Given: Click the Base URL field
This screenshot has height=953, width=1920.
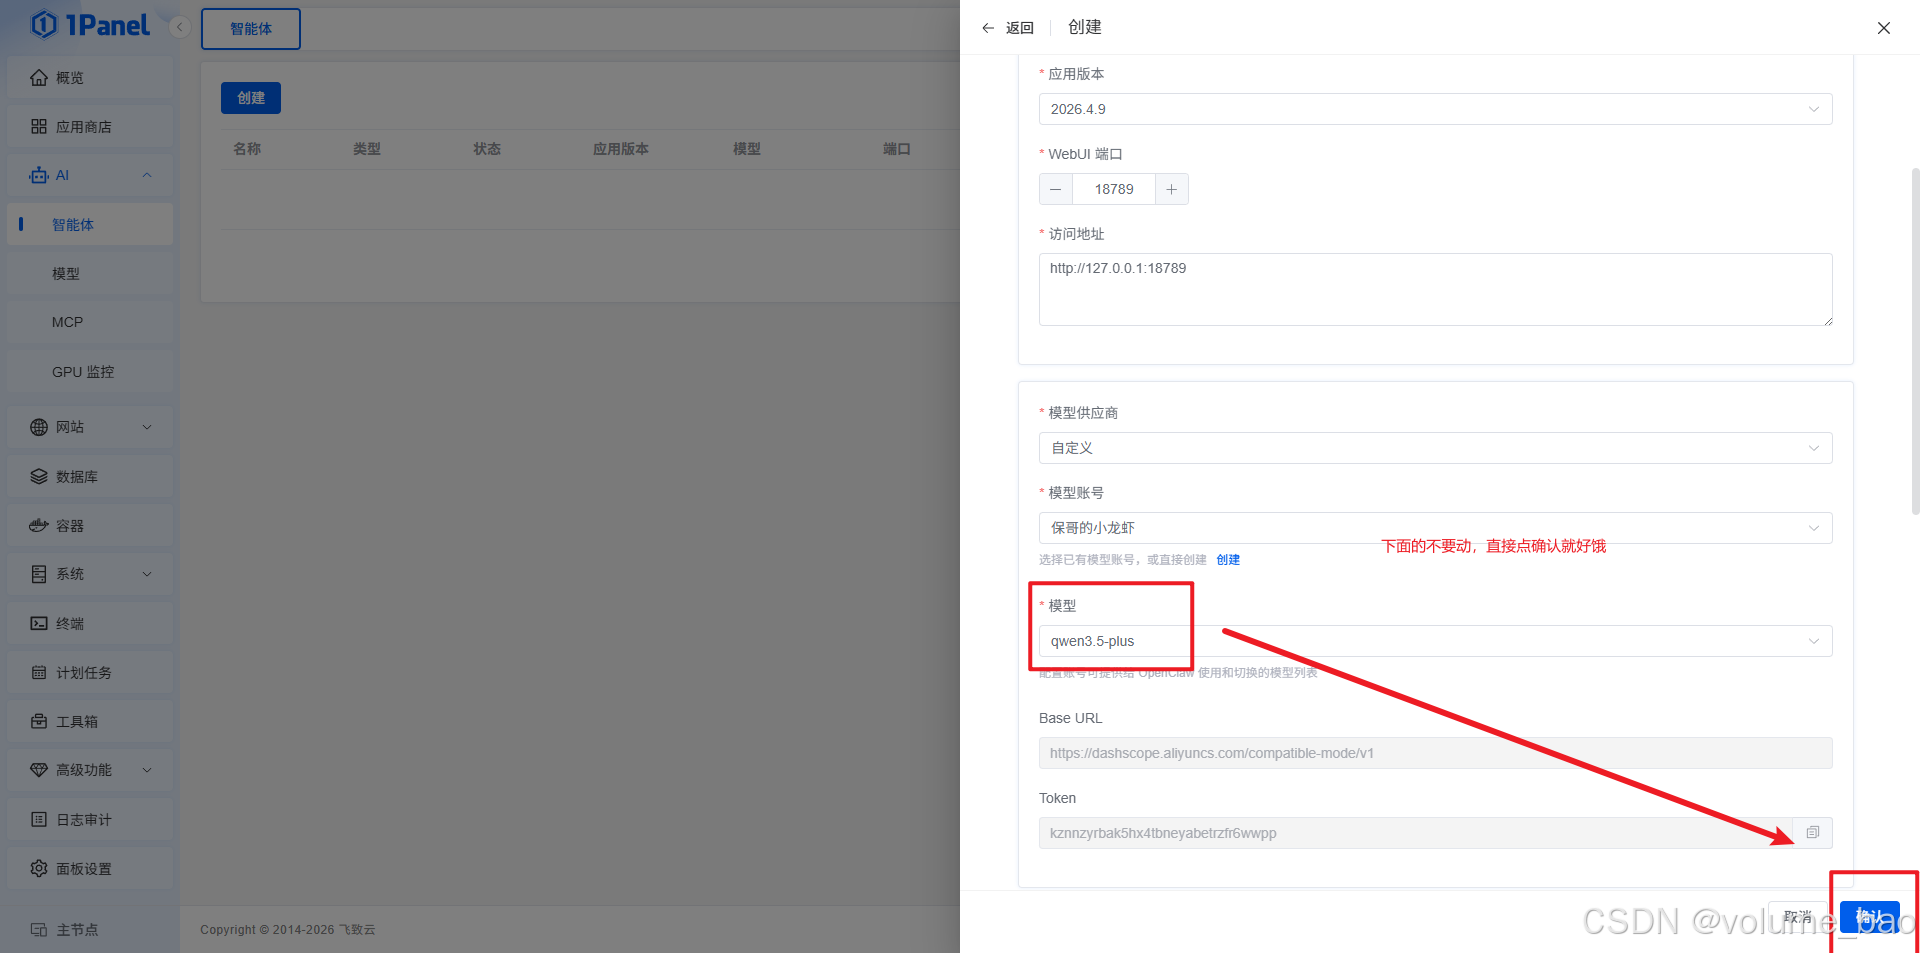Looking at the screenshot, I should tap(1435, 753).
